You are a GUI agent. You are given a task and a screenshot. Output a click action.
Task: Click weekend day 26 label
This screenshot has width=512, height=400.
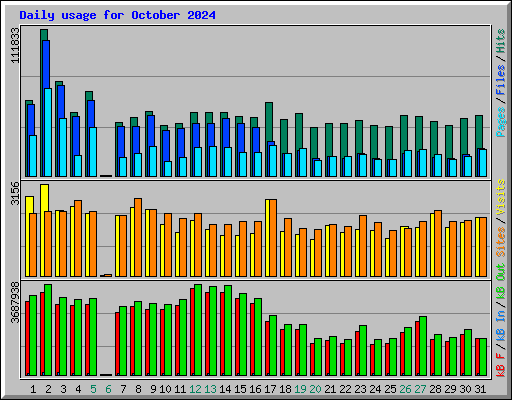405,389
